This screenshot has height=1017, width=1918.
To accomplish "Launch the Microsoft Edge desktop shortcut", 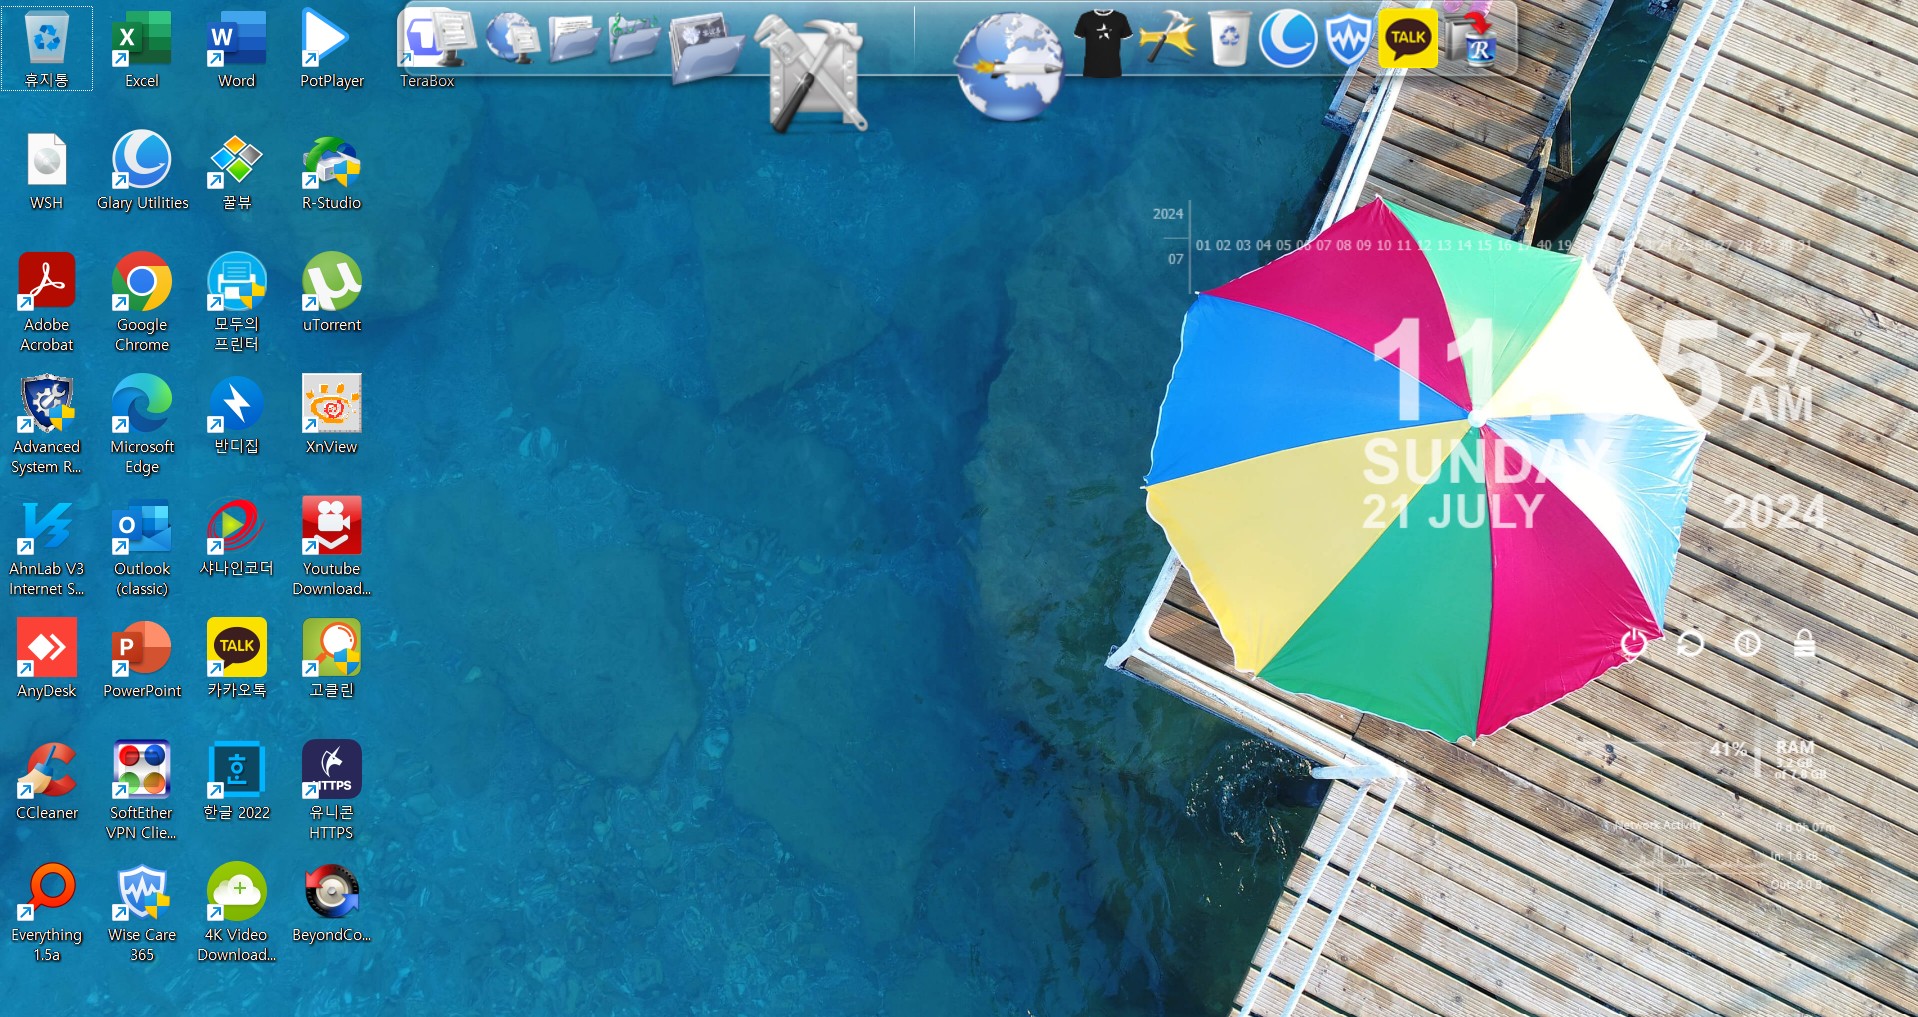I will click(x=142, y=424).
